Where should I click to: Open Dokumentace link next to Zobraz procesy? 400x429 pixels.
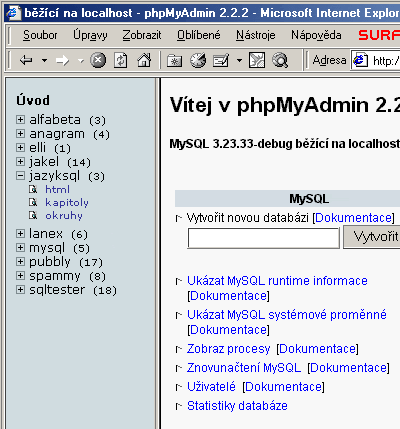coord(317,349)
